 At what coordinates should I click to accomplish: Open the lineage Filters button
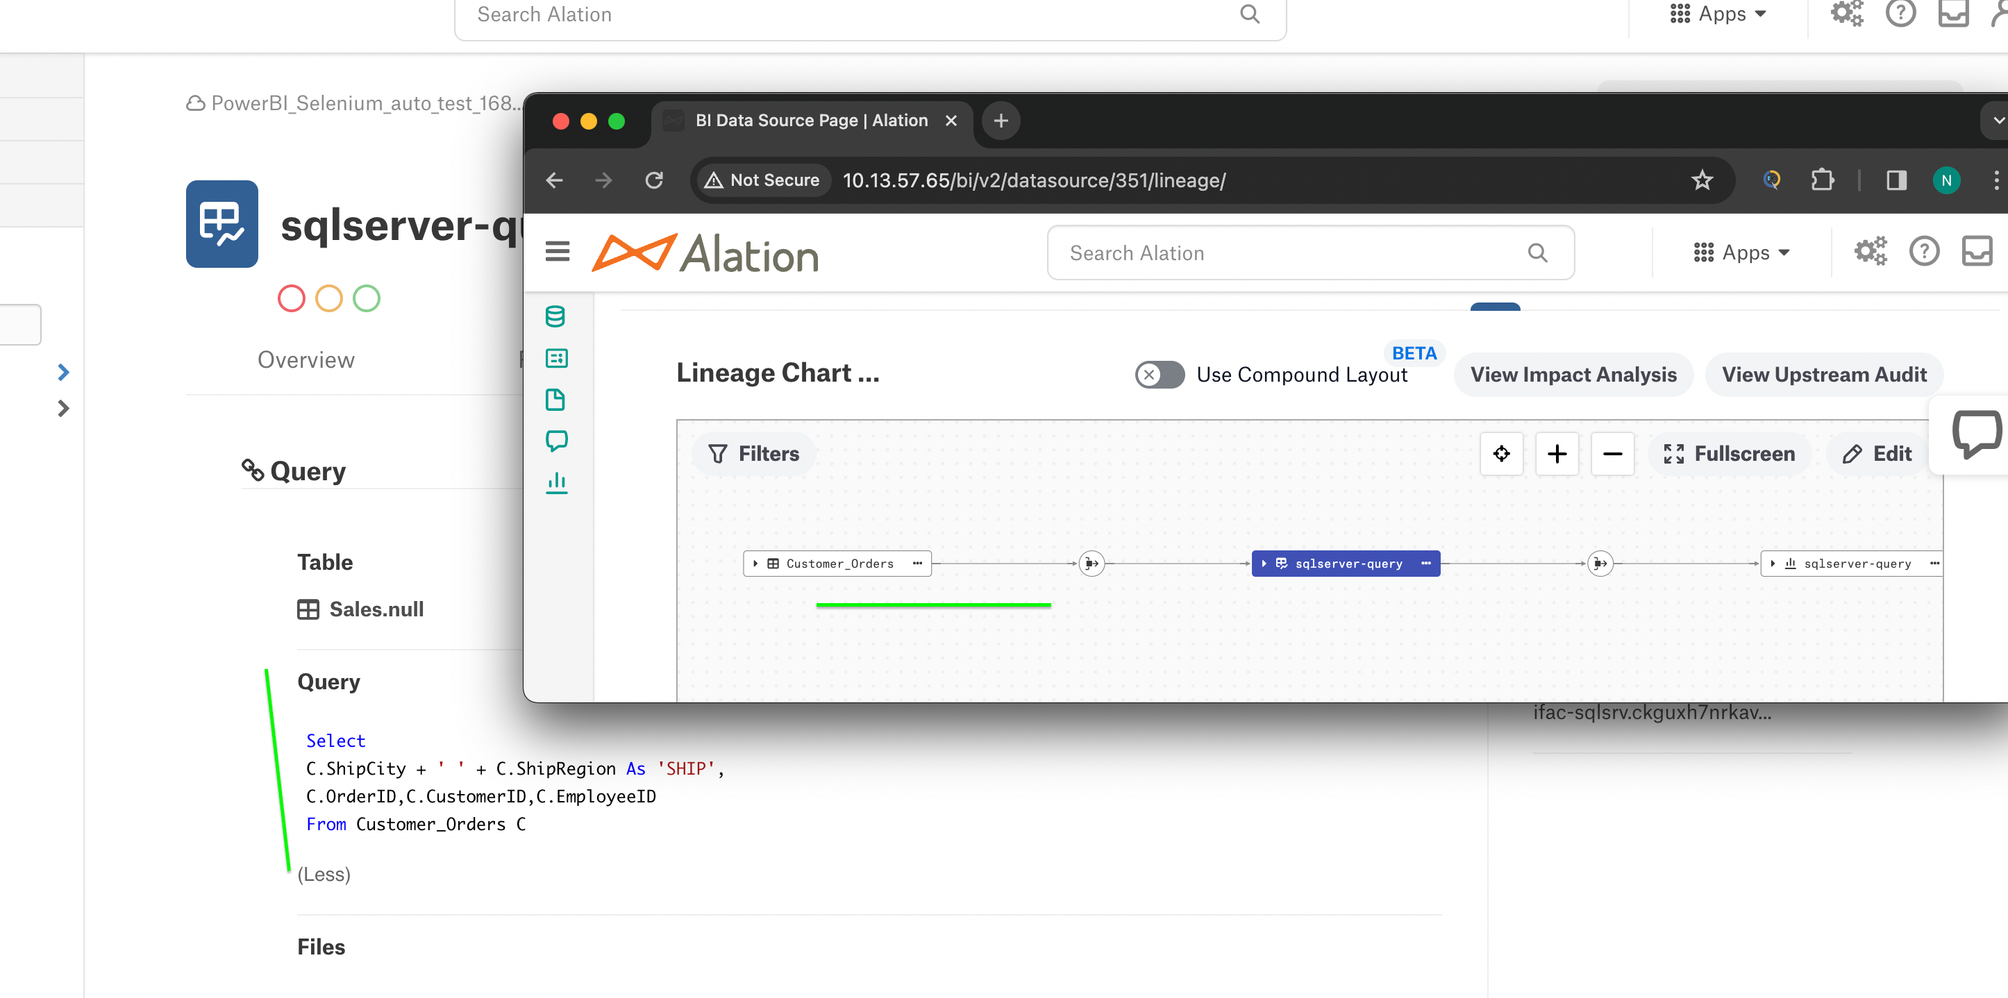(754, 454)
